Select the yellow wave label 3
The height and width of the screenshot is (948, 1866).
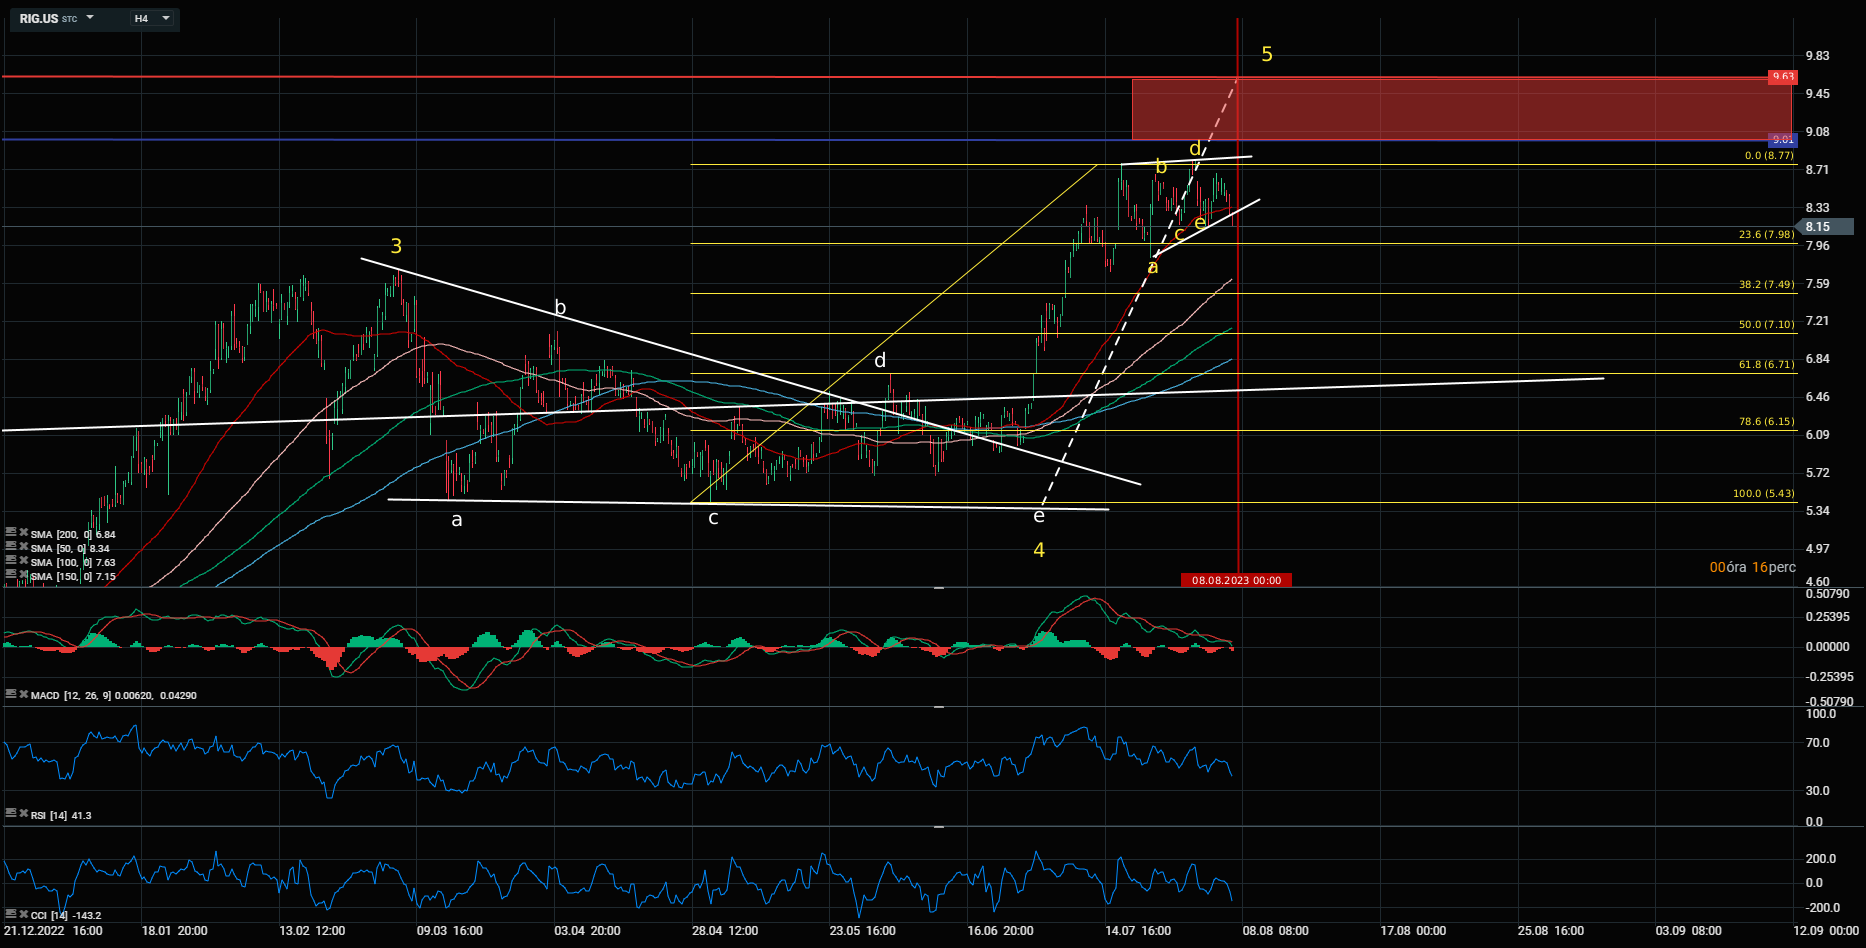click(x=397, y=246)
